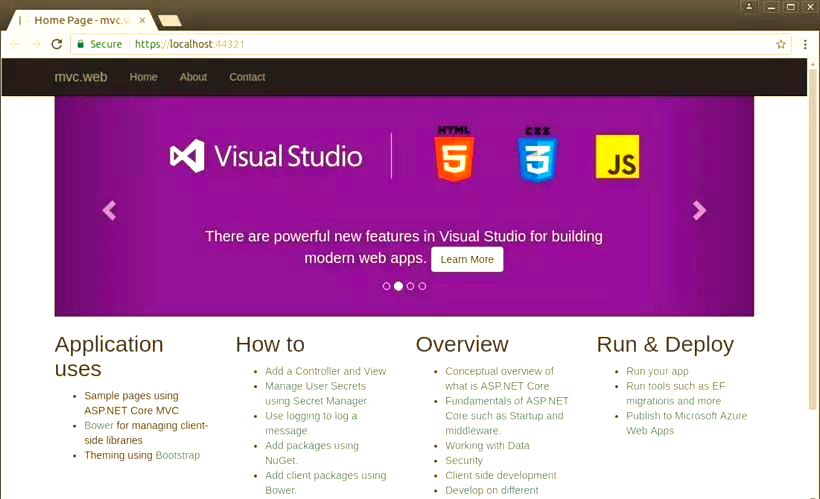Open the Chrome three-dot menu
The width and height of the screenshot is (820, 499).
pyautogui.click(x=805, y=44)
